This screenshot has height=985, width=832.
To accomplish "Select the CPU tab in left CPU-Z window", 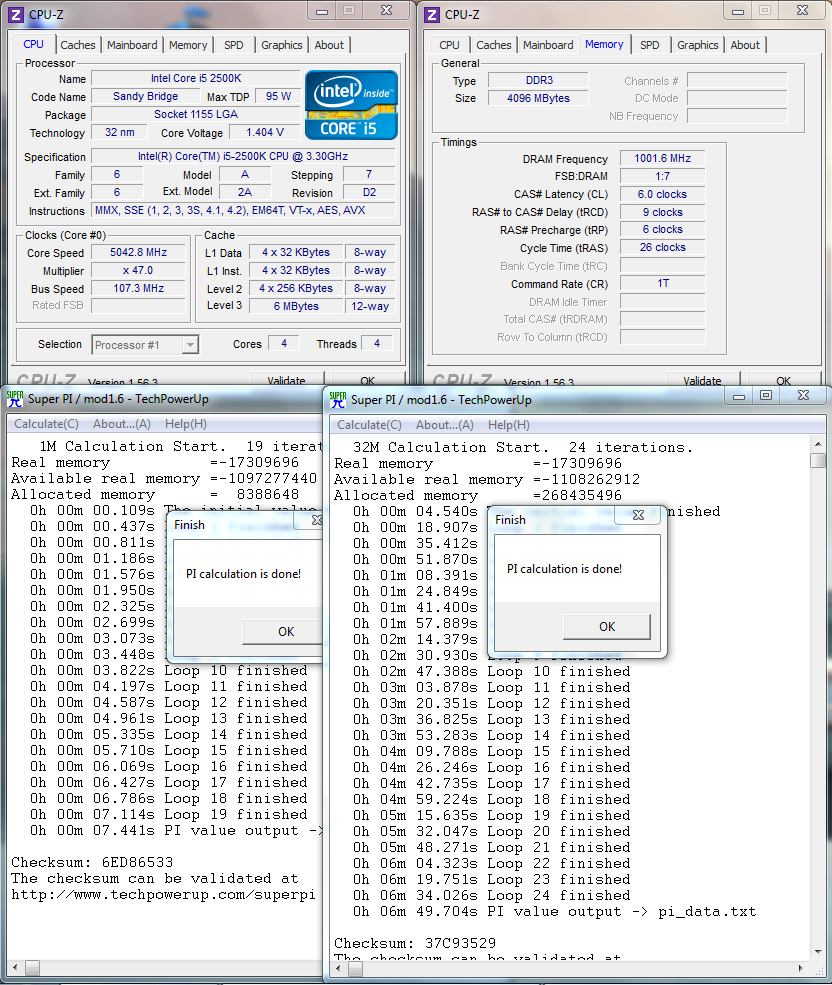I will click(x=33, y=45).
